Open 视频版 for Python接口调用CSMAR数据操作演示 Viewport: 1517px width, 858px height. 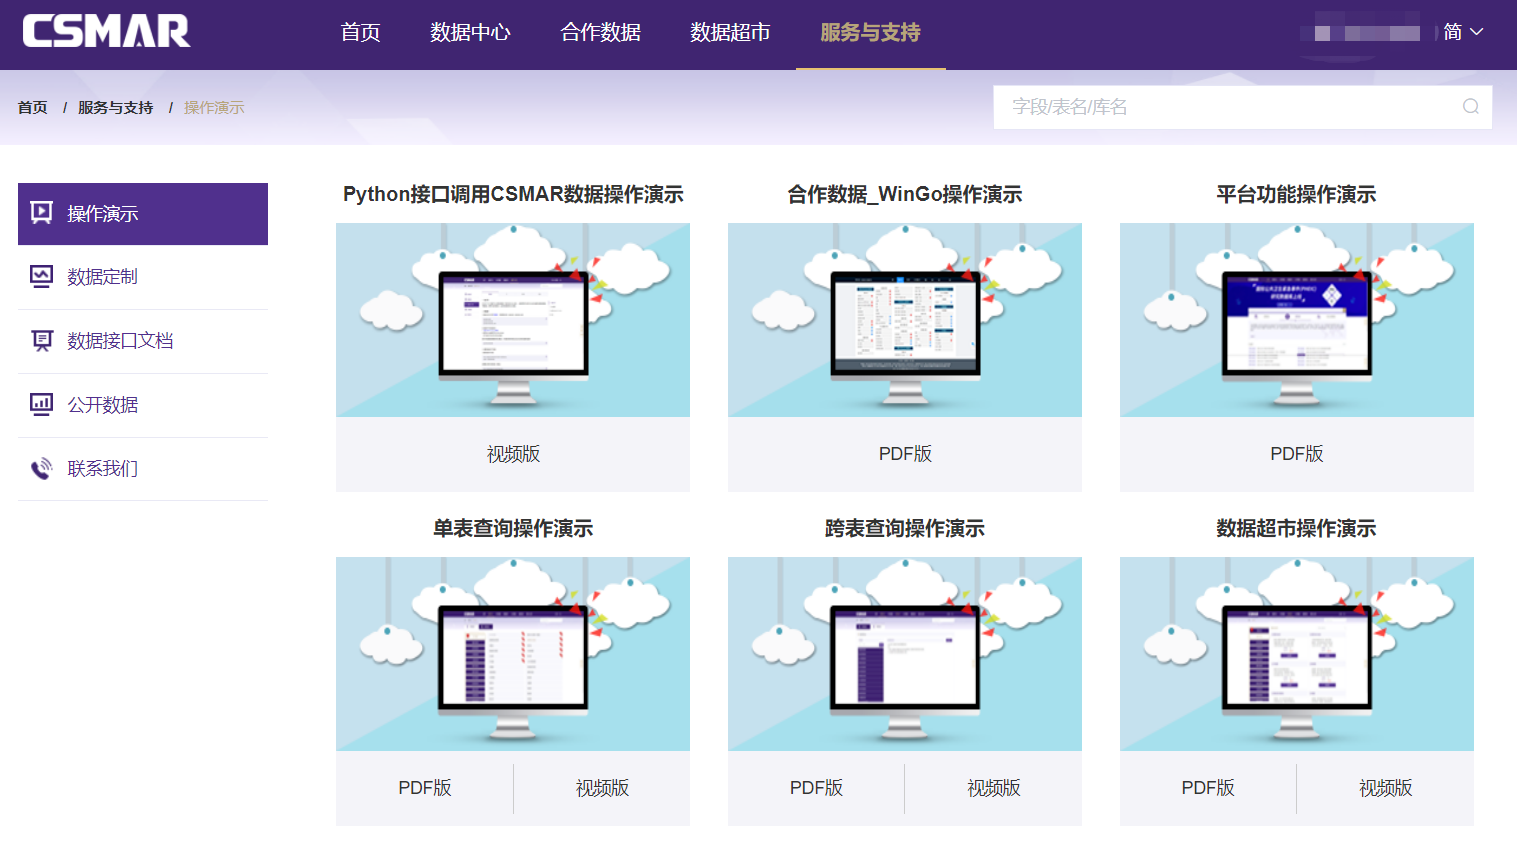click(513, 454)
